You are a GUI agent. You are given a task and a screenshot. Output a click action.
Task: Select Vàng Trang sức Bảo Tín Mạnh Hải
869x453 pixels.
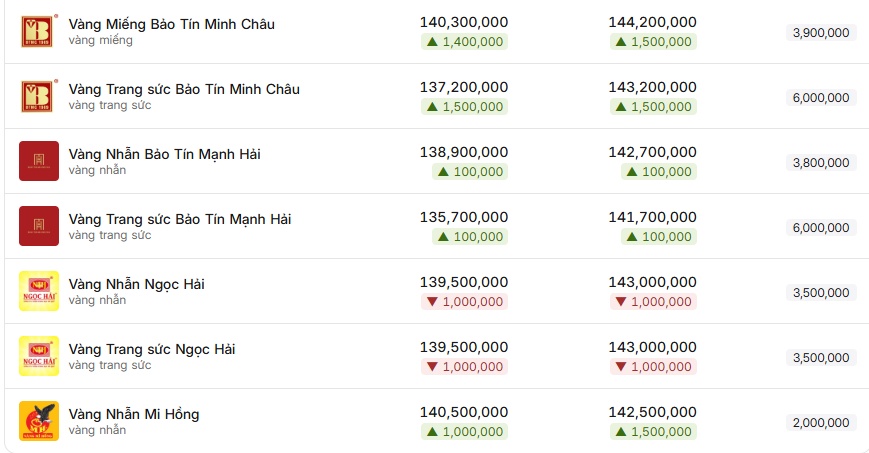click(180, 219)
